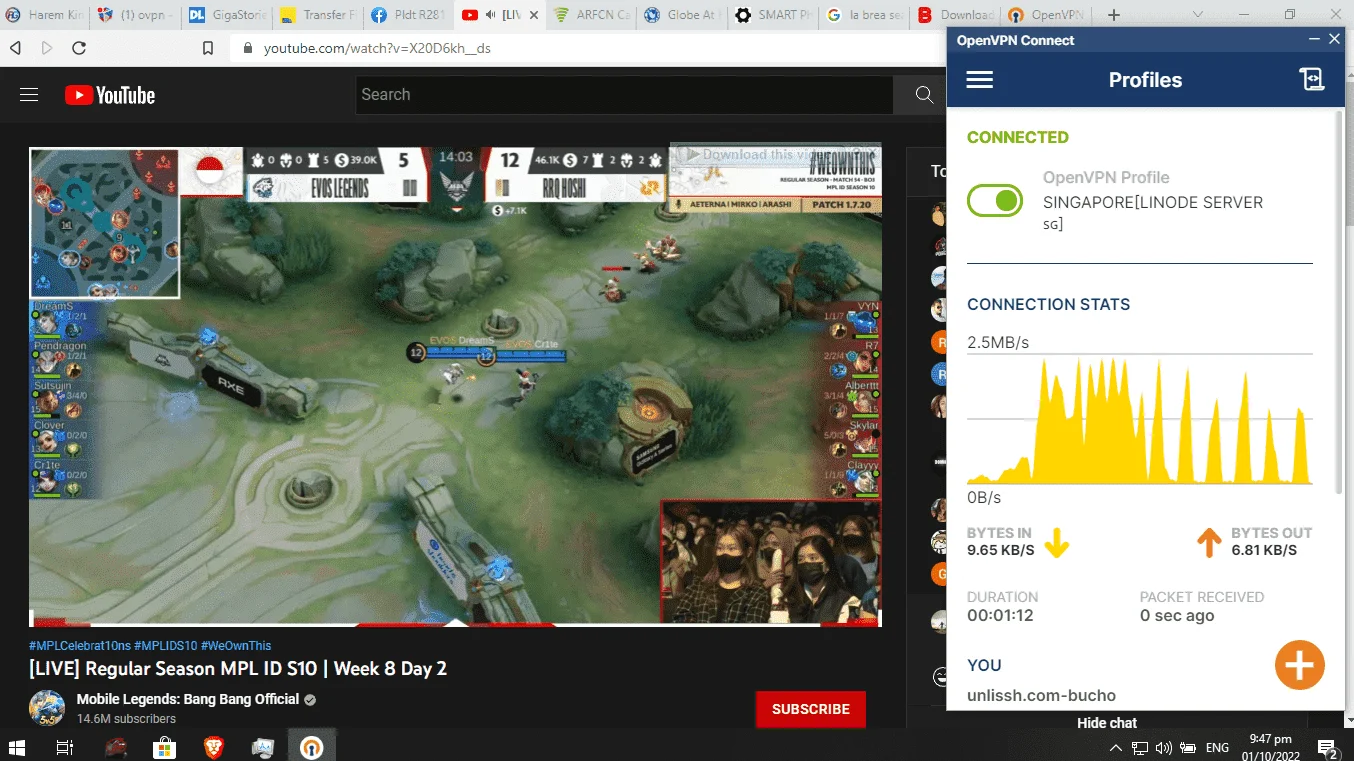Open Microsoft Store from taskbar
The image size is (1354, 761).
click(164, 747)
